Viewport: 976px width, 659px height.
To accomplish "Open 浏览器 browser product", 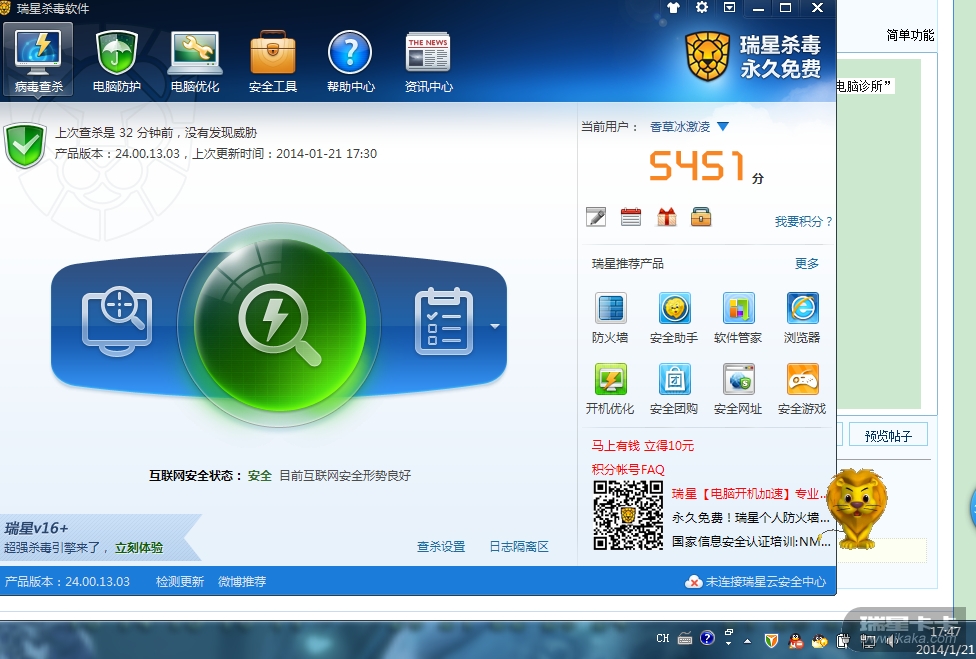I will 802,318.
